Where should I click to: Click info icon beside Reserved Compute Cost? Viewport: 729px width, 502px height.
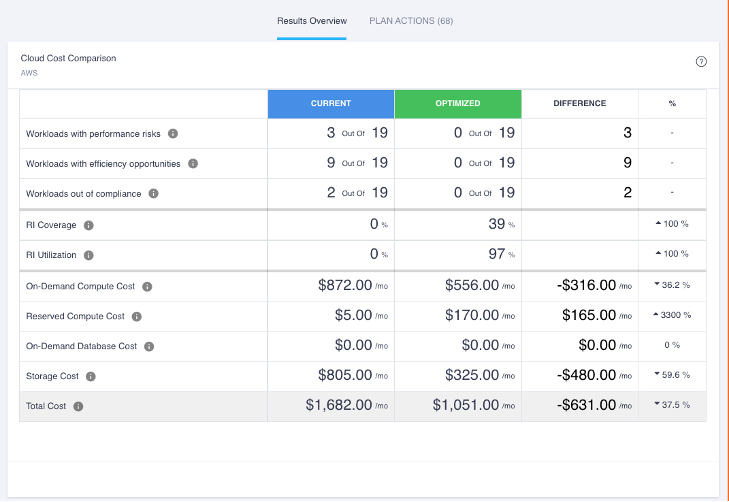tap(137, 316)
